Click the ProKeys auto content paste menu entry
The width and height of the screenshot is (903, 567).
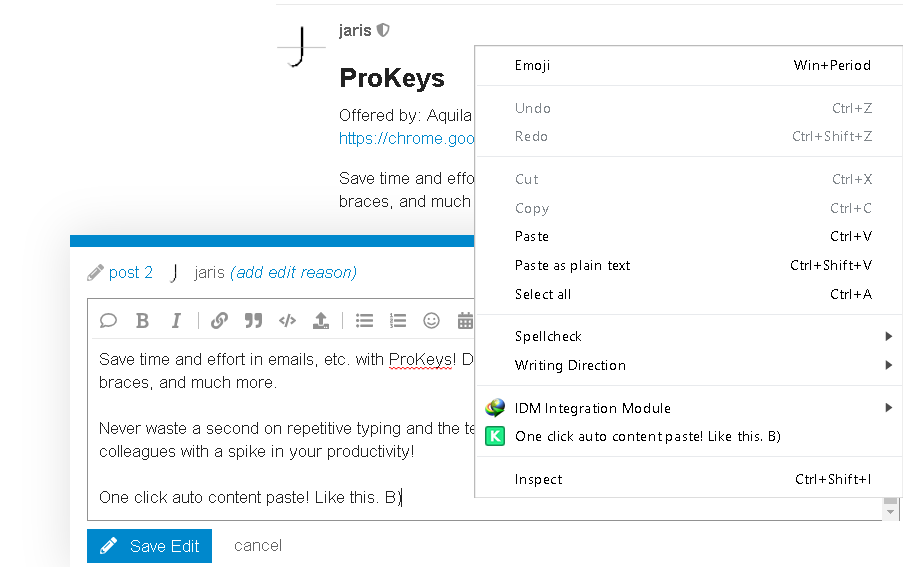[x=647, y=436]
